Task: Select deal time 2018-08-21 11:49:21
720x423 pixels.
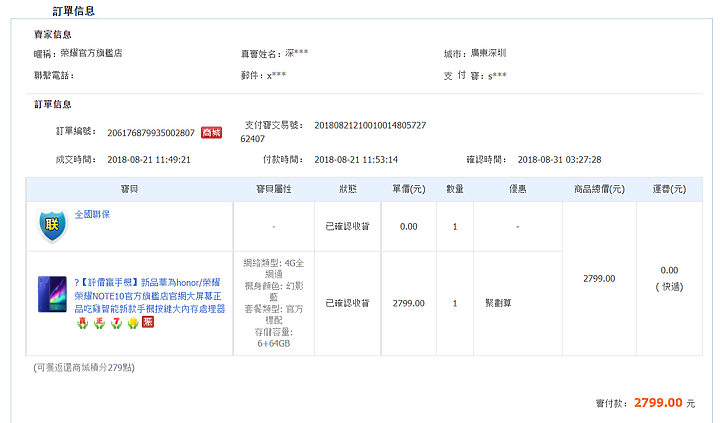Action: (x=149, y=160)
